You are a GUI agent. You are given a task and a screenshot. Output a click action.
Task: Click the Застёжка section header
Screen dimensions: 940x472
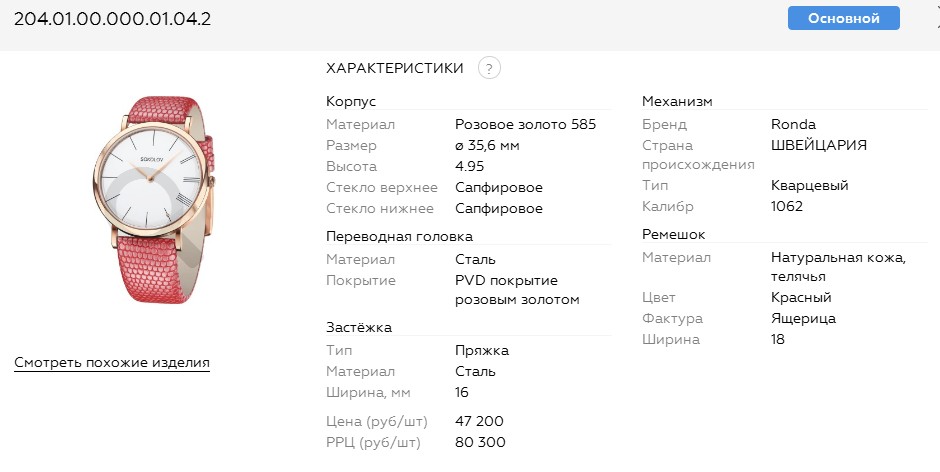point(359,327)
